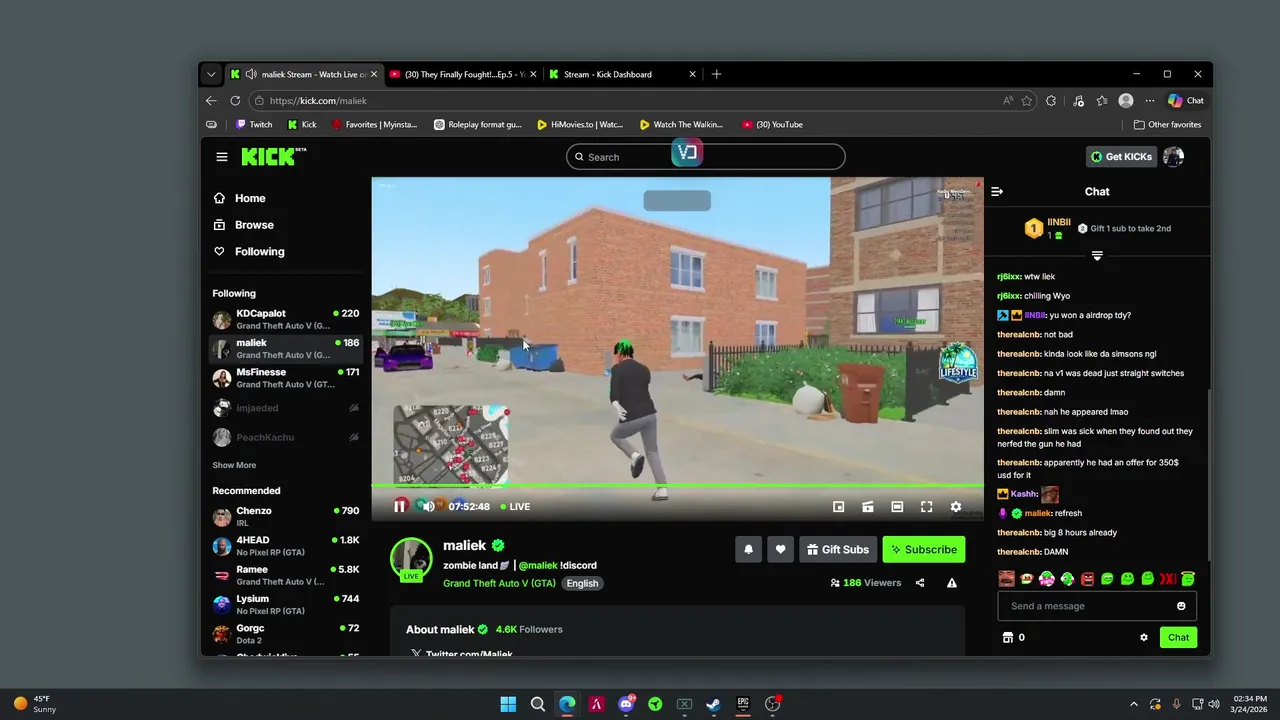Show hidden system tray icons
Image resolution: width=1280 pixels, height=720 pixels.
tap(1134, 704)
